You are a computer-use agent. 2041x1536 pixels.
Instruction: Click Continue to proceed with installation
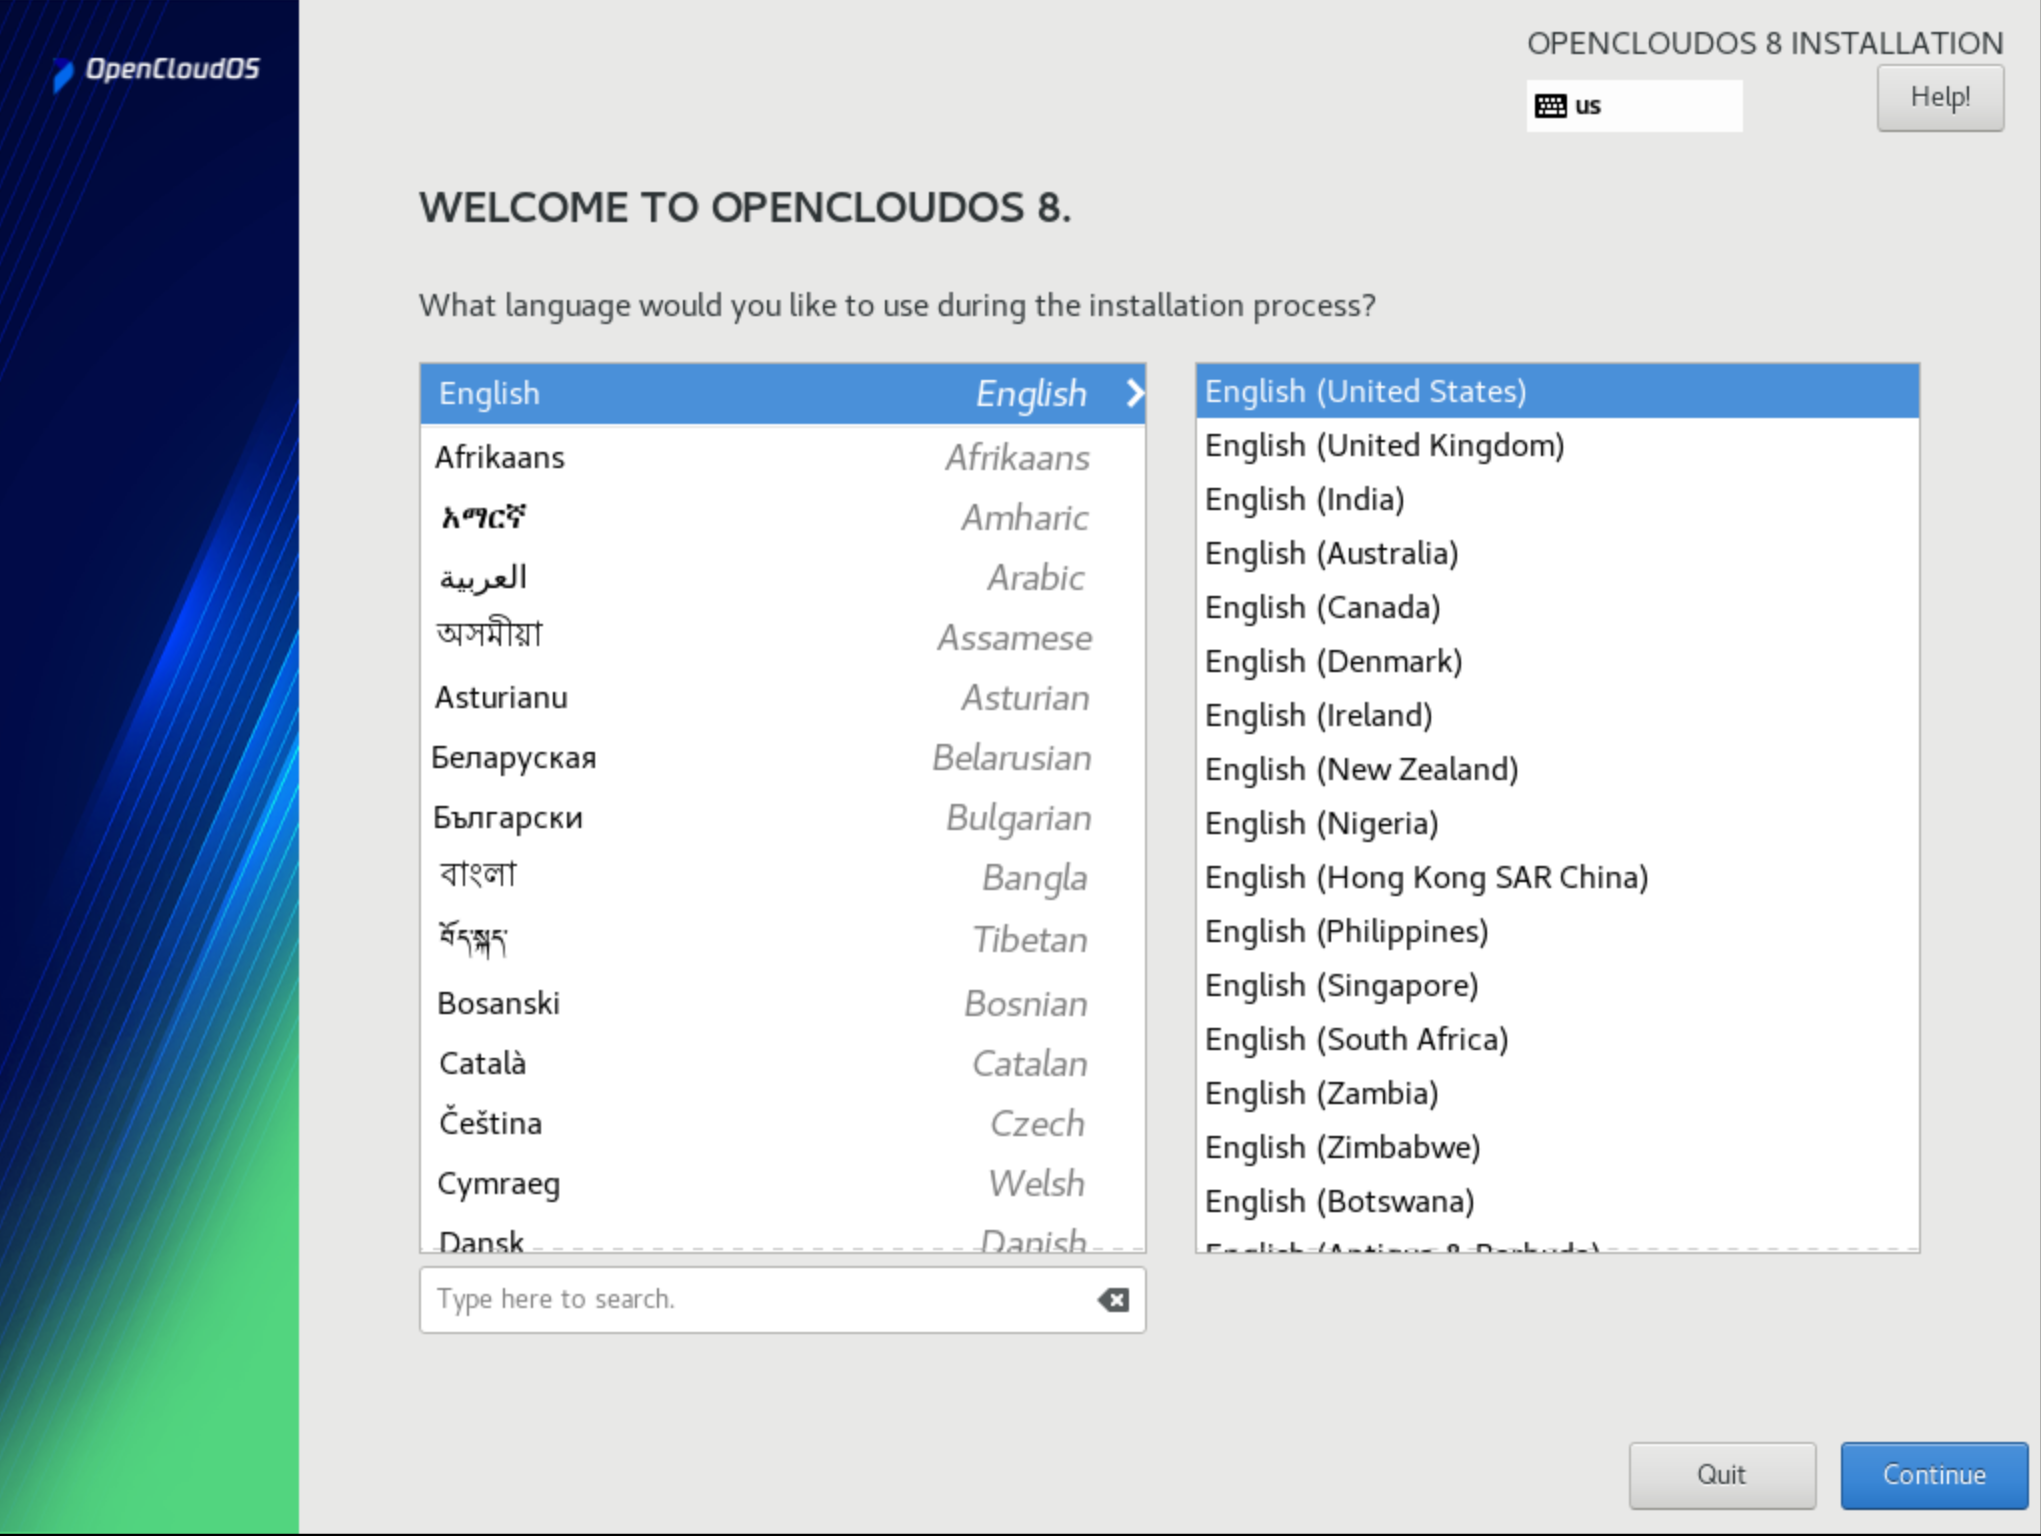pos(1934,1474)
